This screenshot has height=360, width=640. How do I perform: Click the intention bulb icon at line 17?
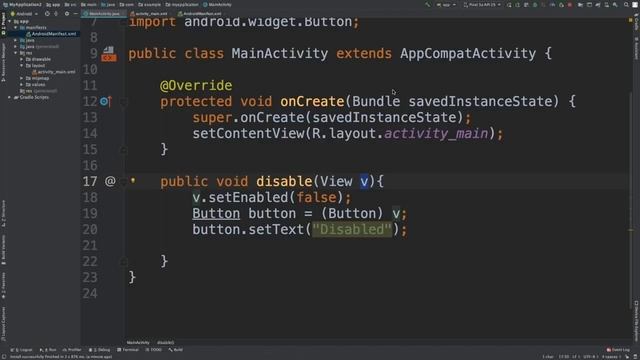(x=133, y=180)
